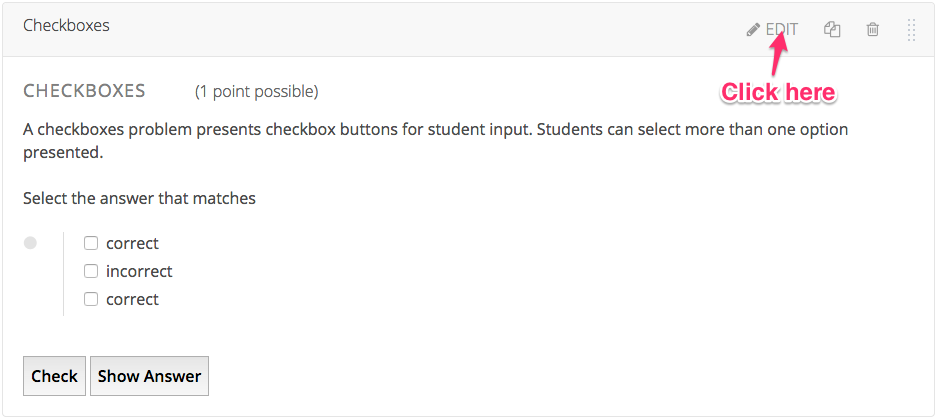This screenshot has height=420, width=939.
Task: Tick the last "correct" checkbox
Action: click(90, 299)
